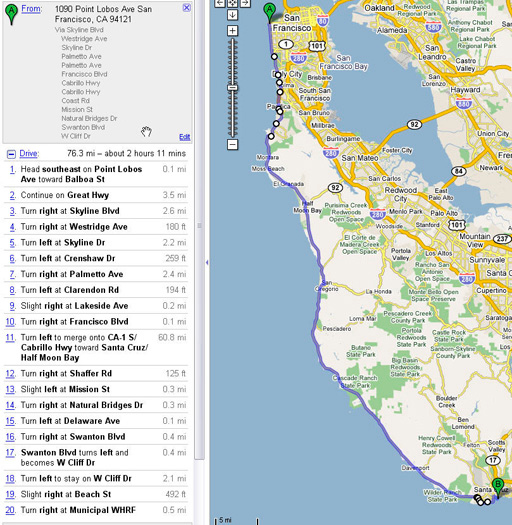512x525 pixels.
Task: Select the Coast Rd via entry
Action: 75,100
